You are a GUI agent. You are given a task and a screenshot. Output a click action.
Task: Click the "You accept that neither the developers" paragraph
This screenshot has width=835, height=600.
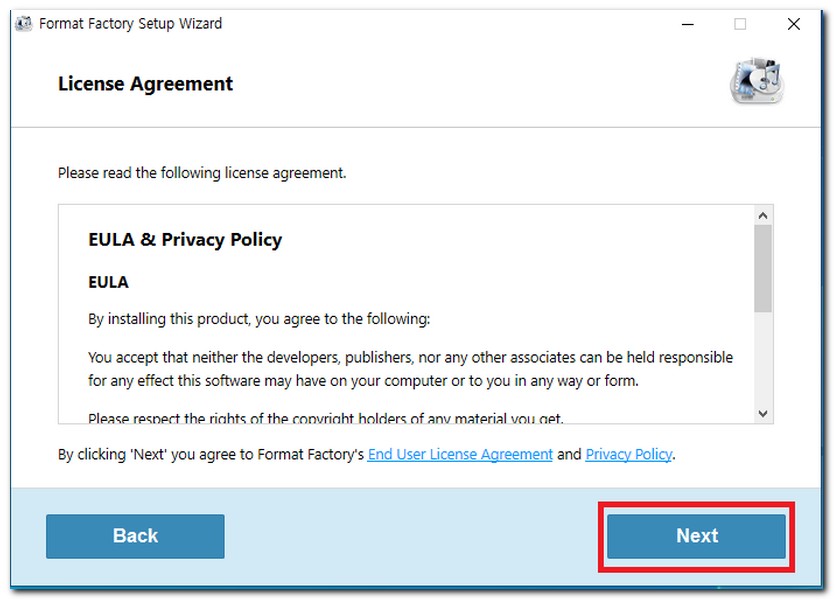(410, 368)
